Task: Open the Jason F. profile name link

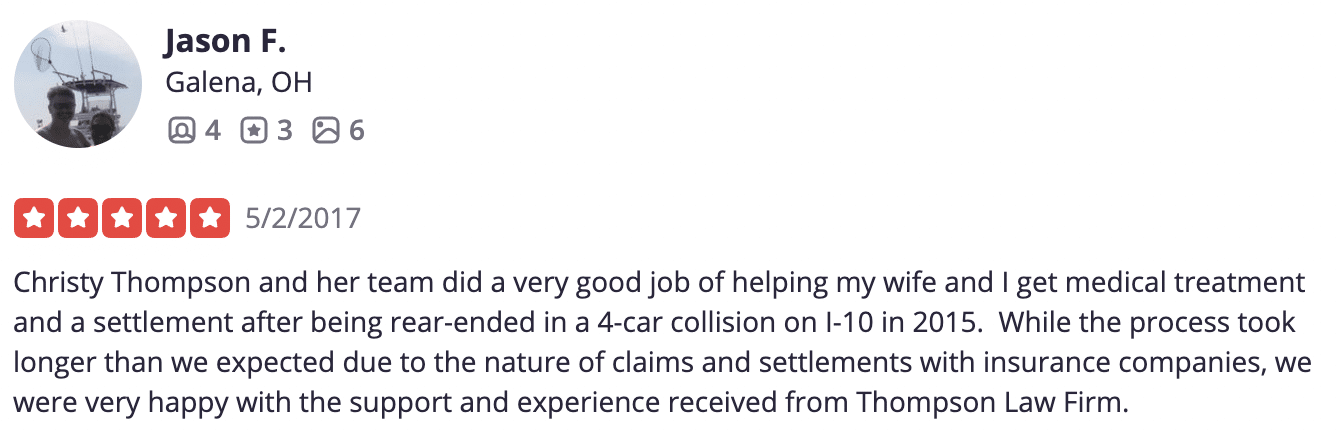Action: (223, 41)
